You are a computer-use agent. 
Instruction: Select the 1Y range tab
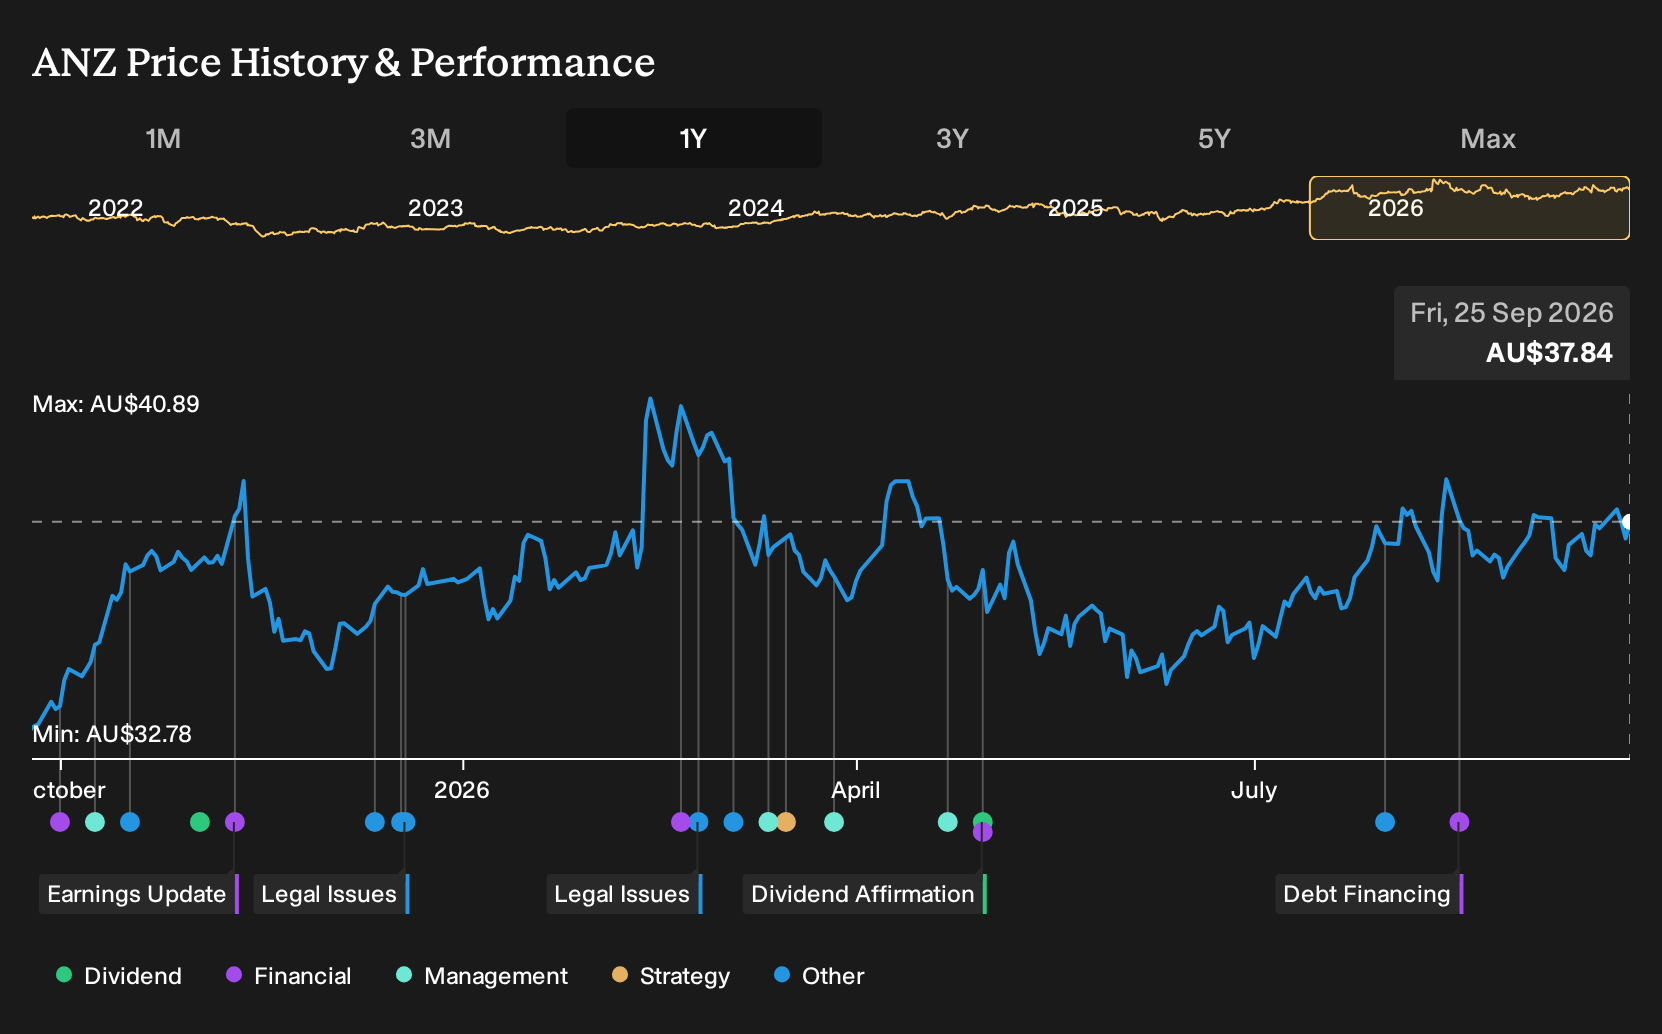(x=693, y=138)
